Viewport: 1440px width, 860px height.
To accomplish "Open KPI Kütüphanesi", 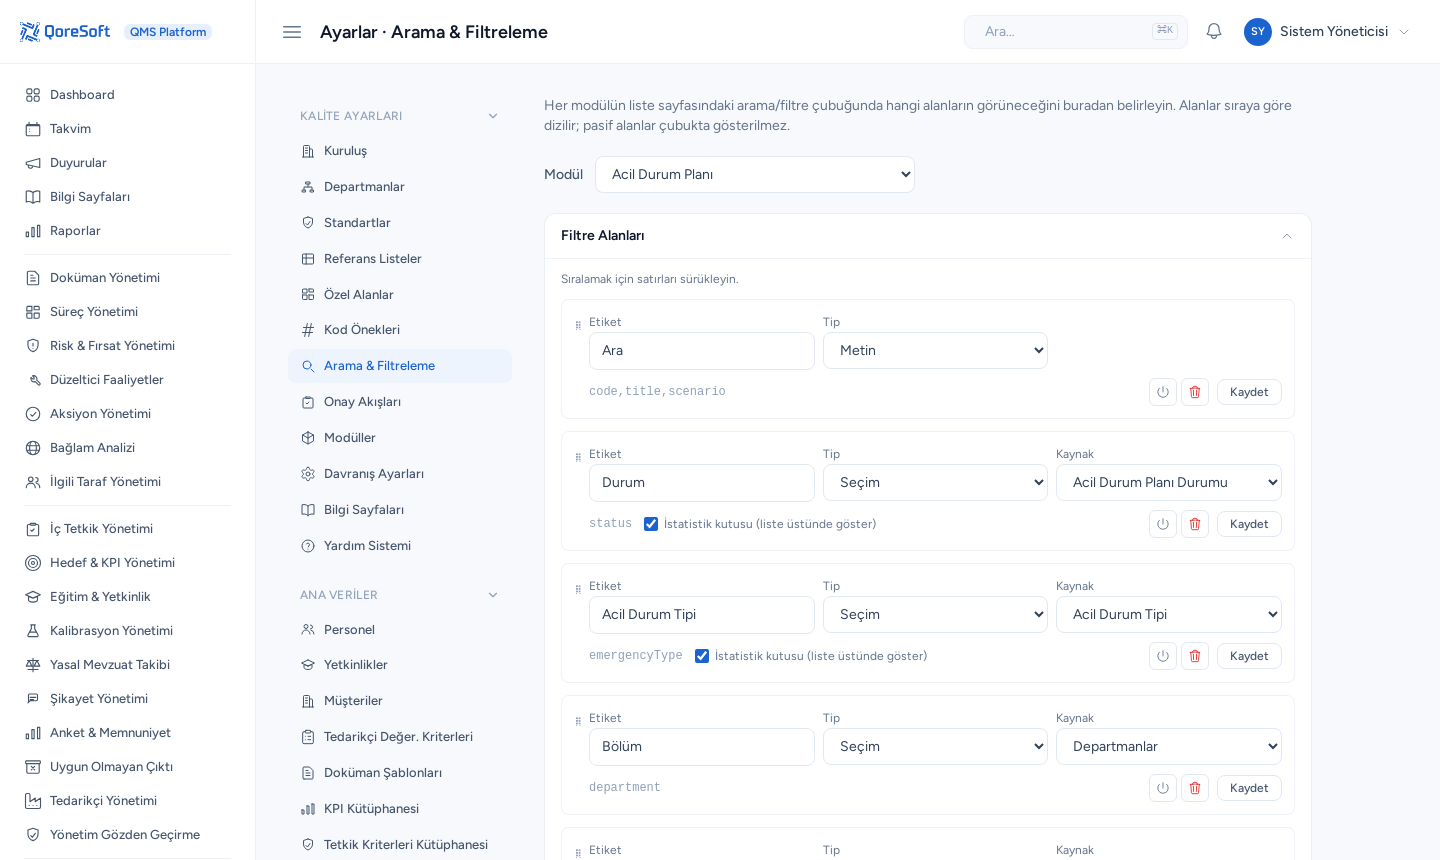I will 400,809.
